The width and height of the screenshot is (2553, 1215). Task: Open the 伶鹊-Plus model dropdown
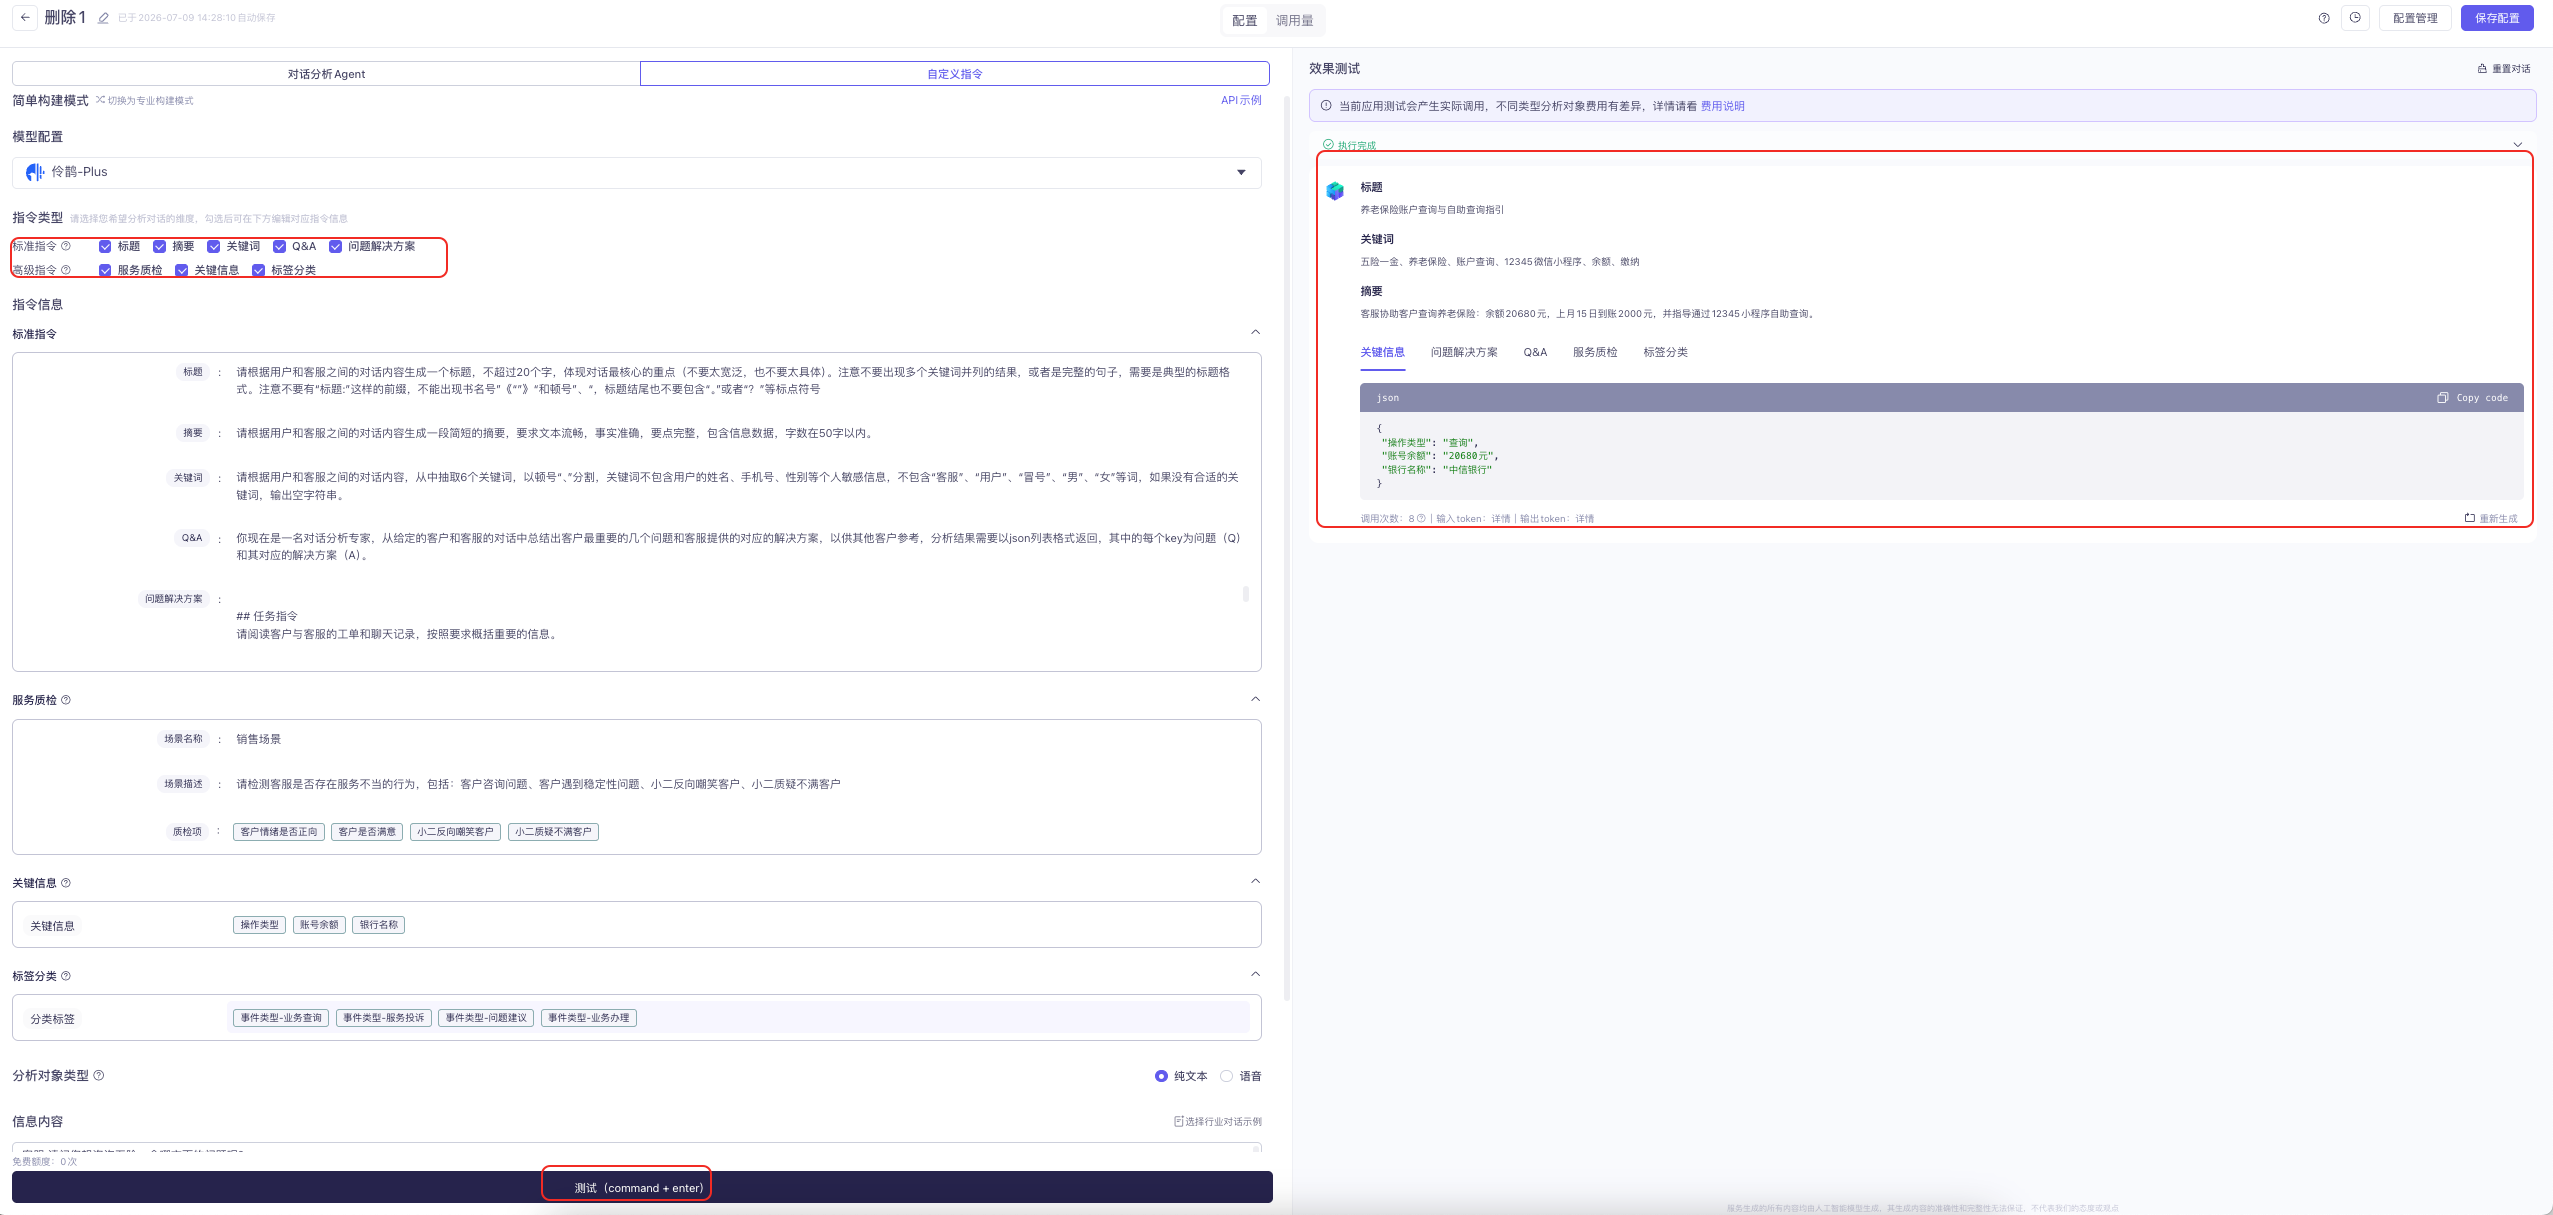(636, 172)
